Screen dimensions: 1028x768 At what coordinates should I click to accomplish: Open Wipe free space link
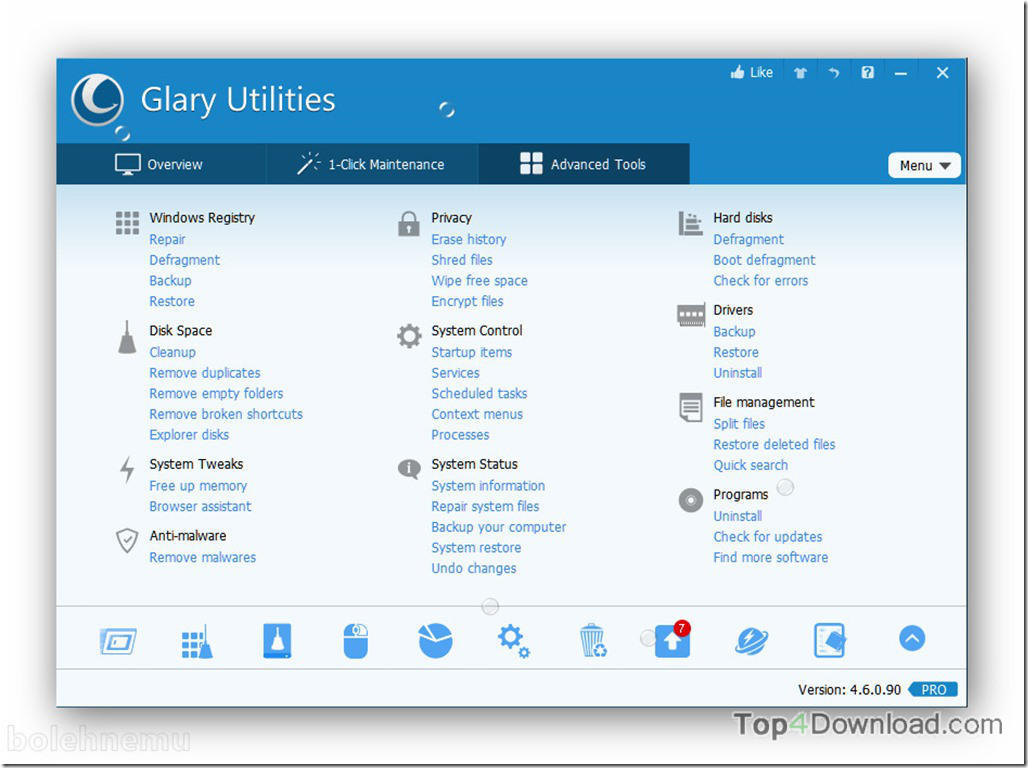click(x=479, y=281)
